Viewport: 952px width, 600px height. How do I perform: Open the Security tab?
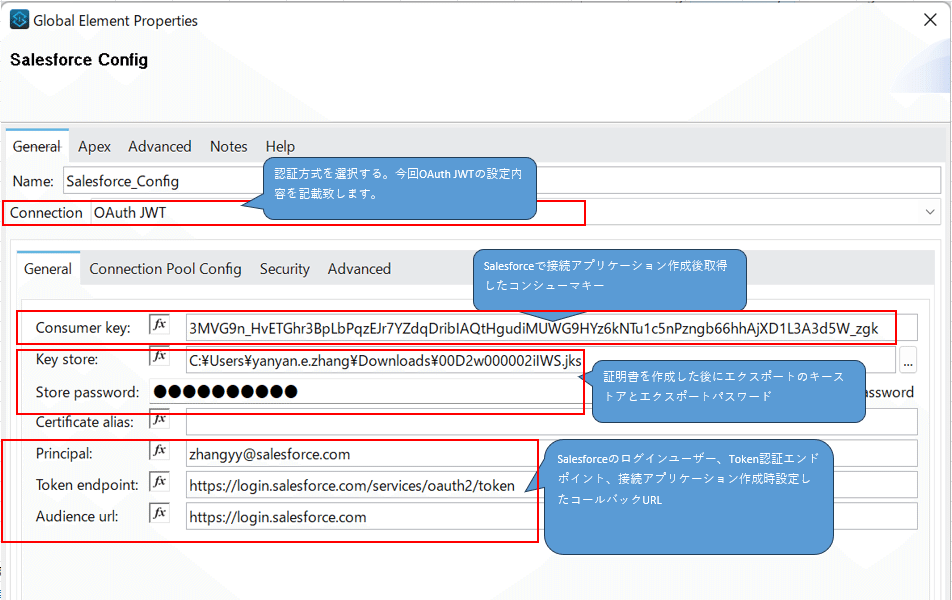point(284,268)
